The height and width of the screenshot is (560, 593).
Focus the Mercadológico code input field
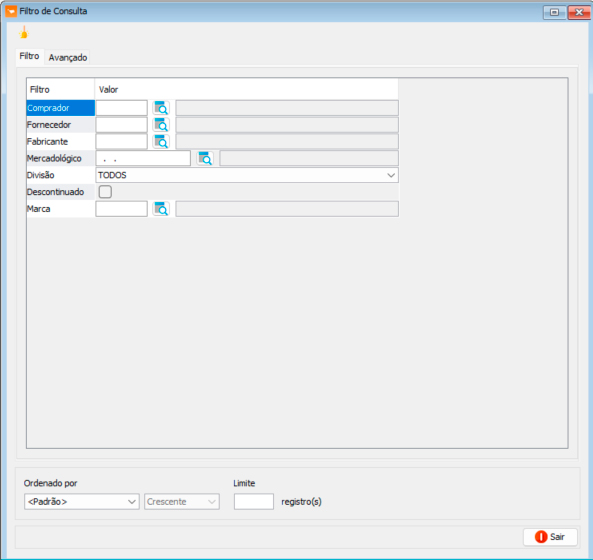(143, 158)
